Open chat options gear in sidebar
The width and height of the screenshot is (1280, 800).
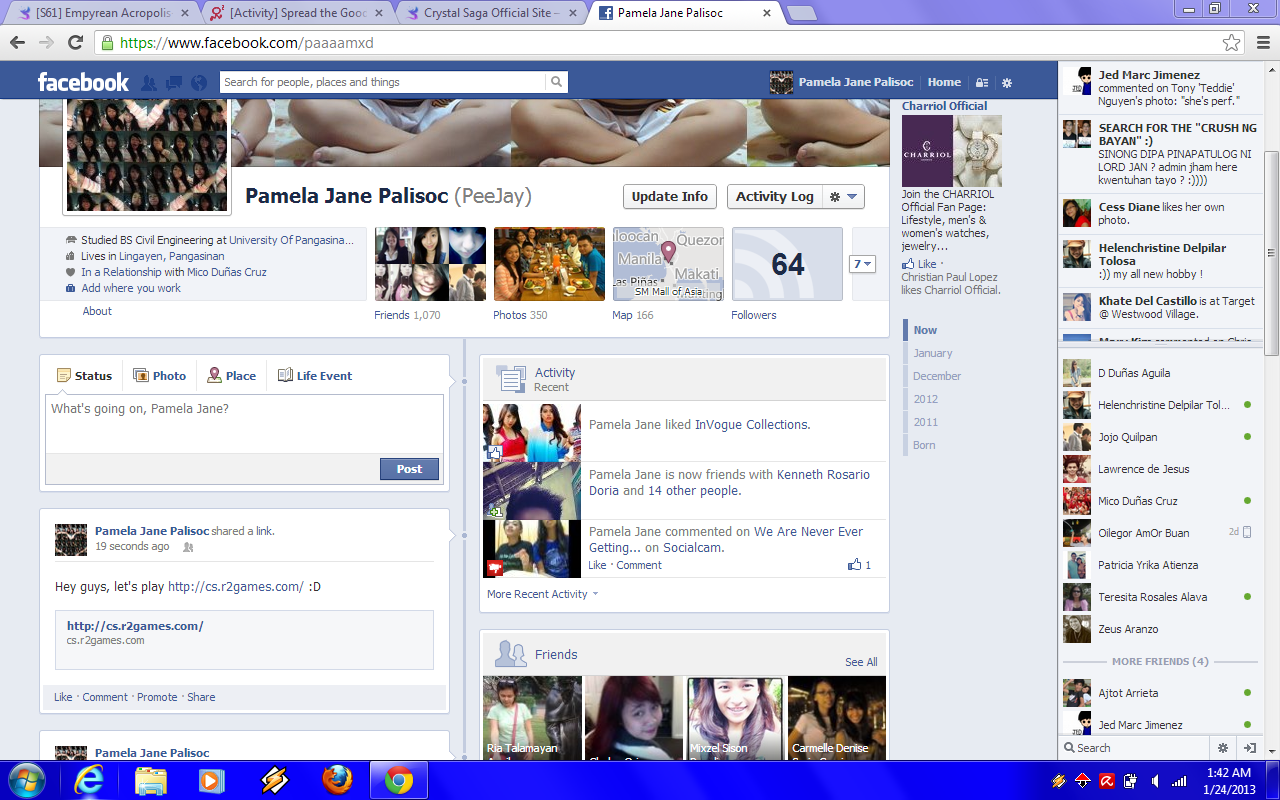click(1222, 748)
